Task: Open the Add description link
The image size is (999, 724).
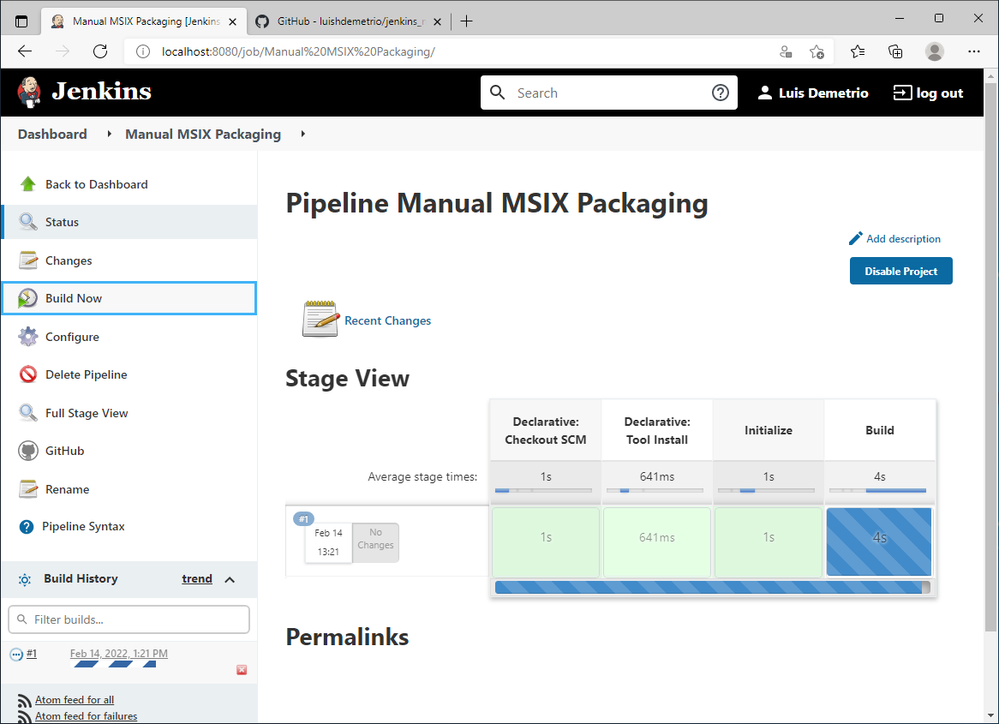Action: (902, 239)
